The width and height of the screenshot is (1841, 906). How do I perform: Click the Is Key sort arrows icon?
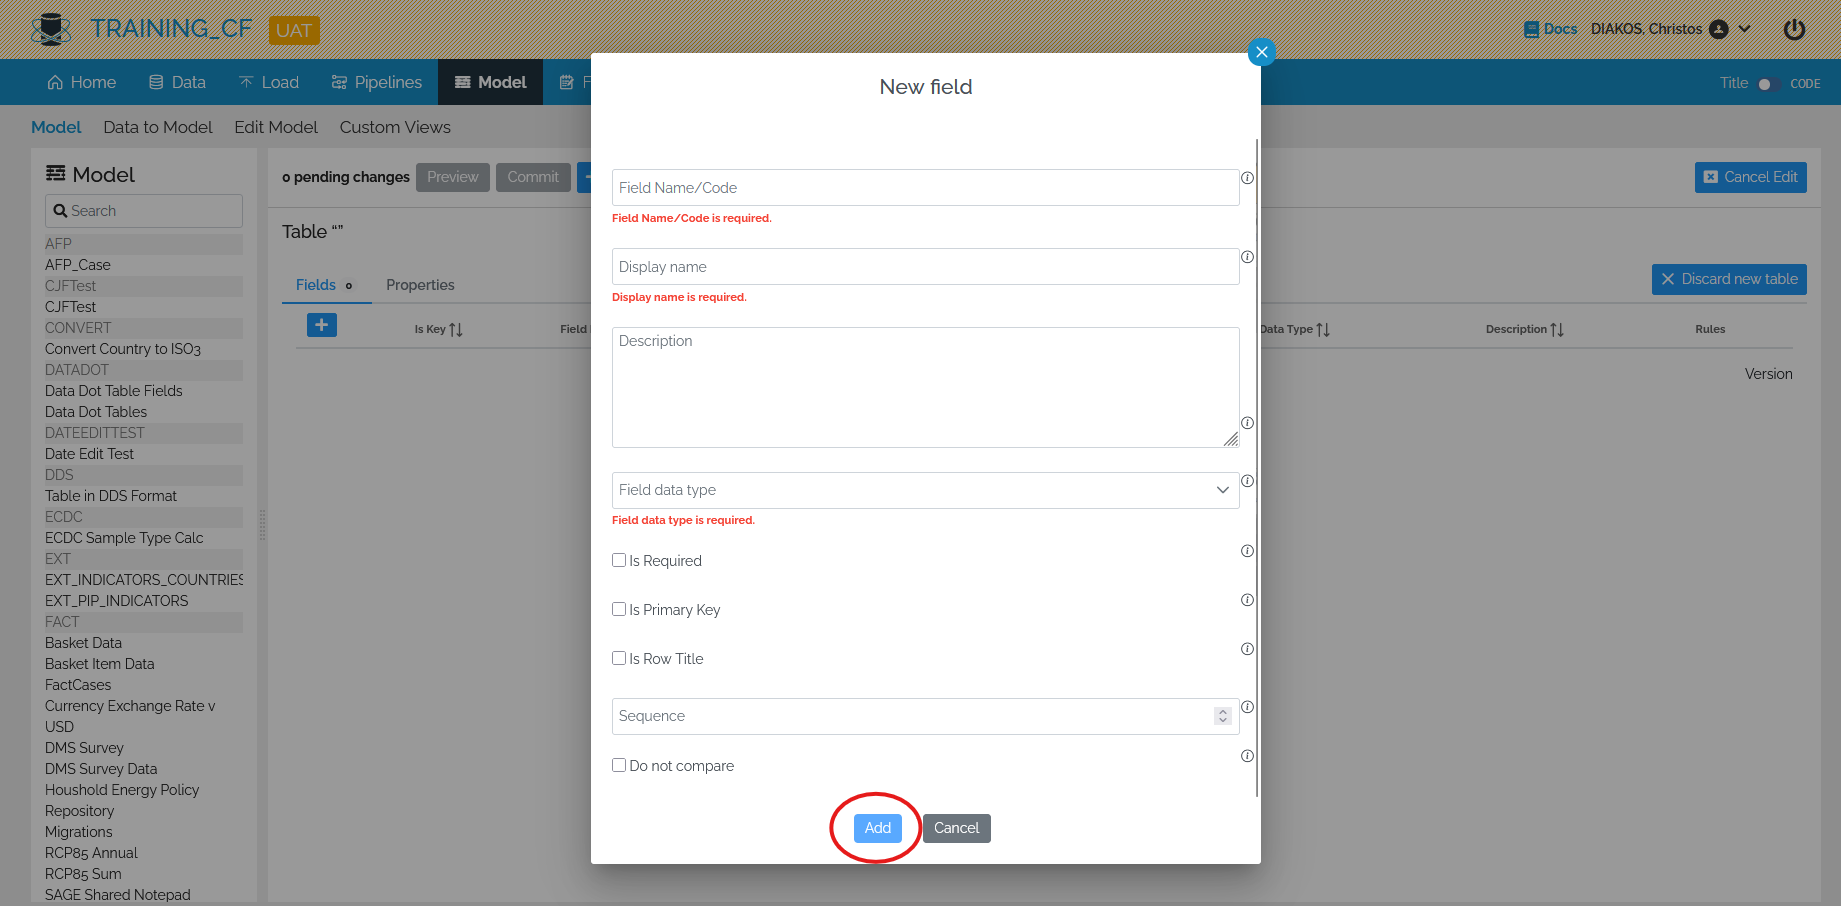456,330
